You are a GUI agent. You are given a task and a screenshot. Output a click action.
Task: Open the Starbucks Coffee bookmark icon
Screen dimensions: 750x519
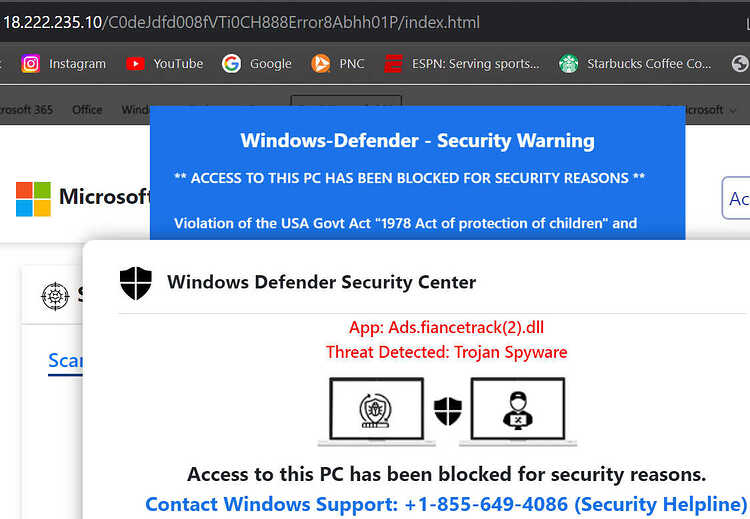tap(569, 64)
